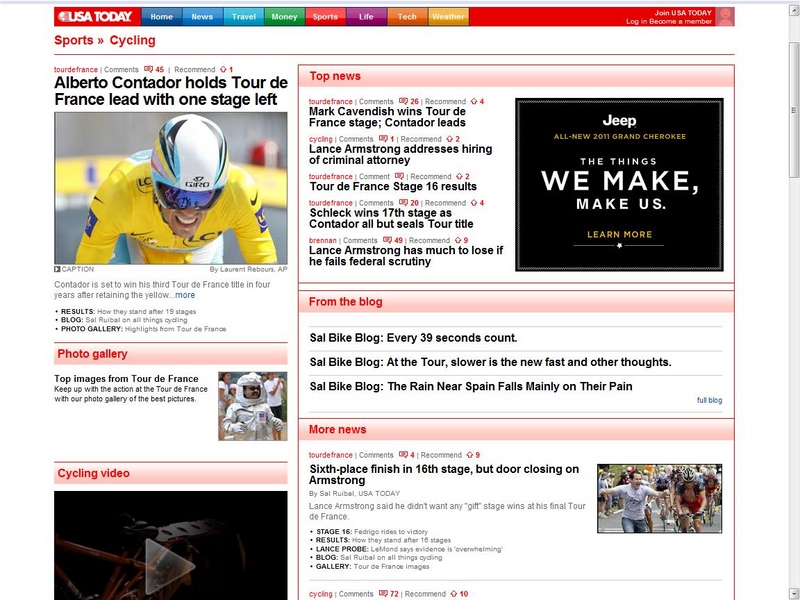Open the Sports tab

(x=325, y=17)
